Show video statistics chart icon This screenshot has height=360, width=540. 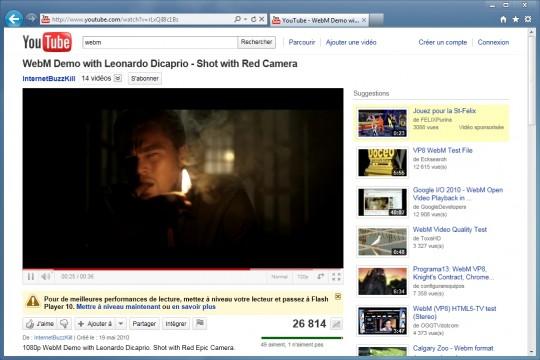[336, 324]
